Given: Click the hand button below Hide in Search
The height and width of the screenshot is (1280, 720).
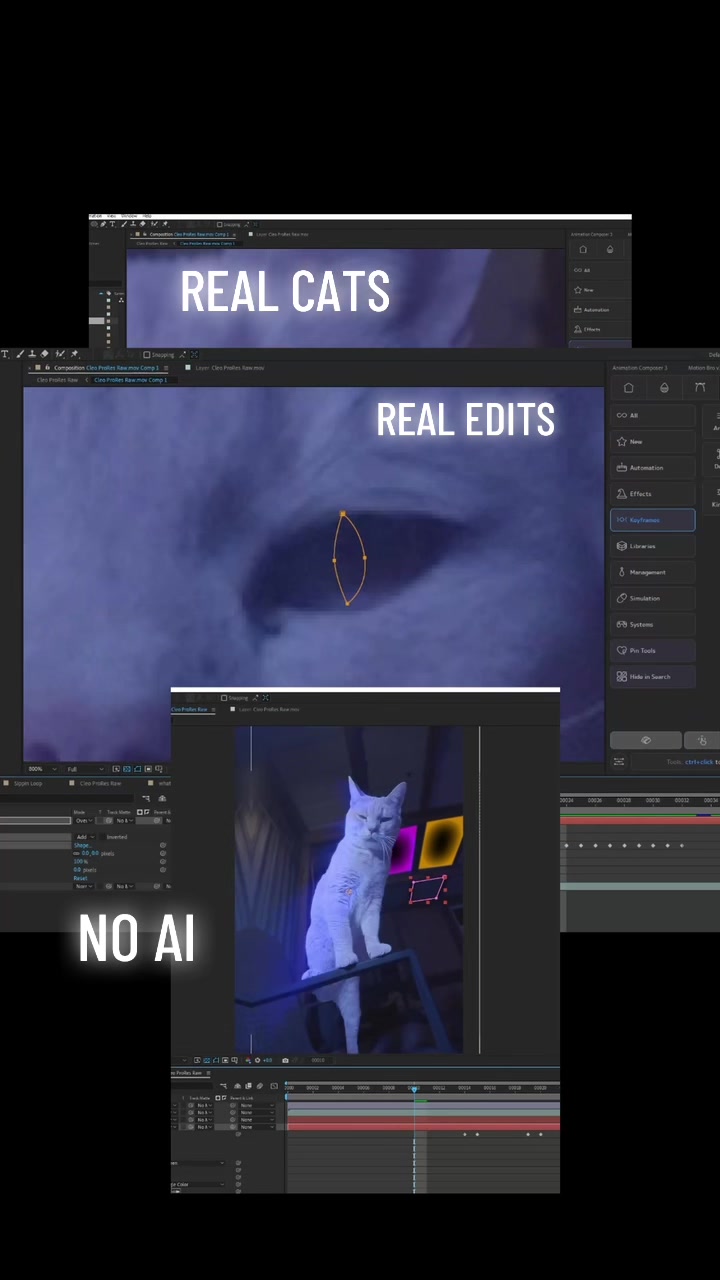Looking at the screenshot, I should coord(702,740).
